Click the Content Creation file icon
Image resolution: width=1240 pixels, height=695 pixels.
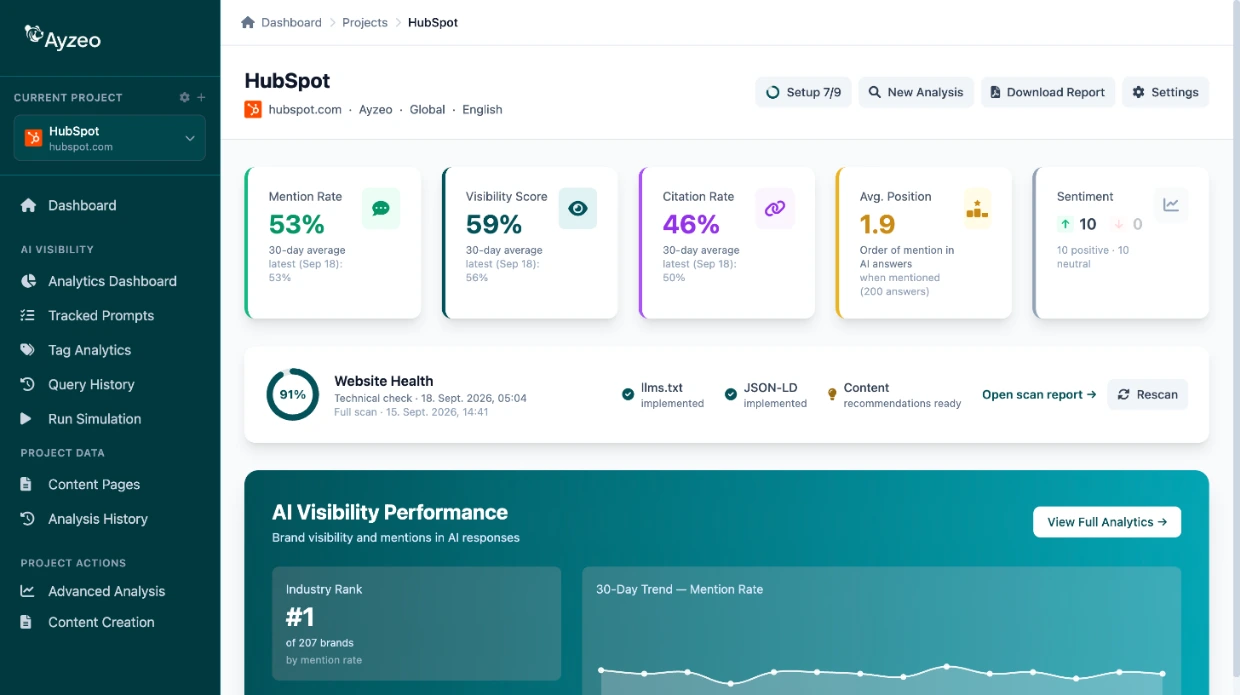[27, 622]
